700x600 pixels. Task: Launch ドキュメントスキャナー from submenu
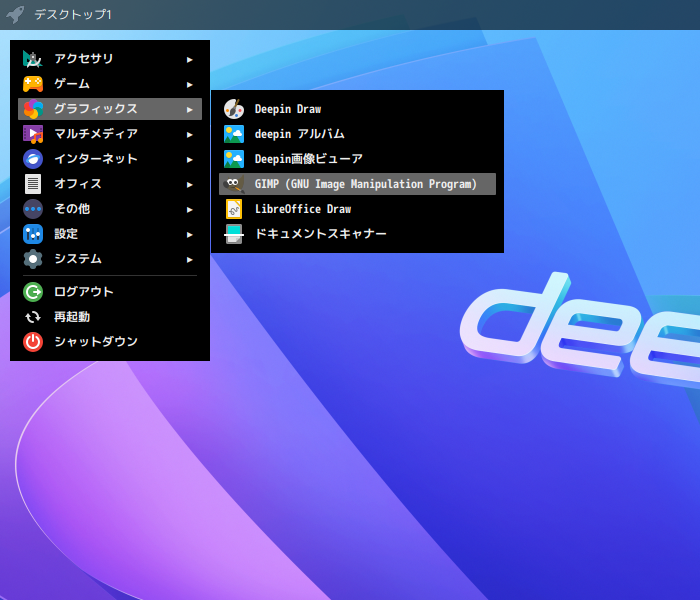coord(357,234)
